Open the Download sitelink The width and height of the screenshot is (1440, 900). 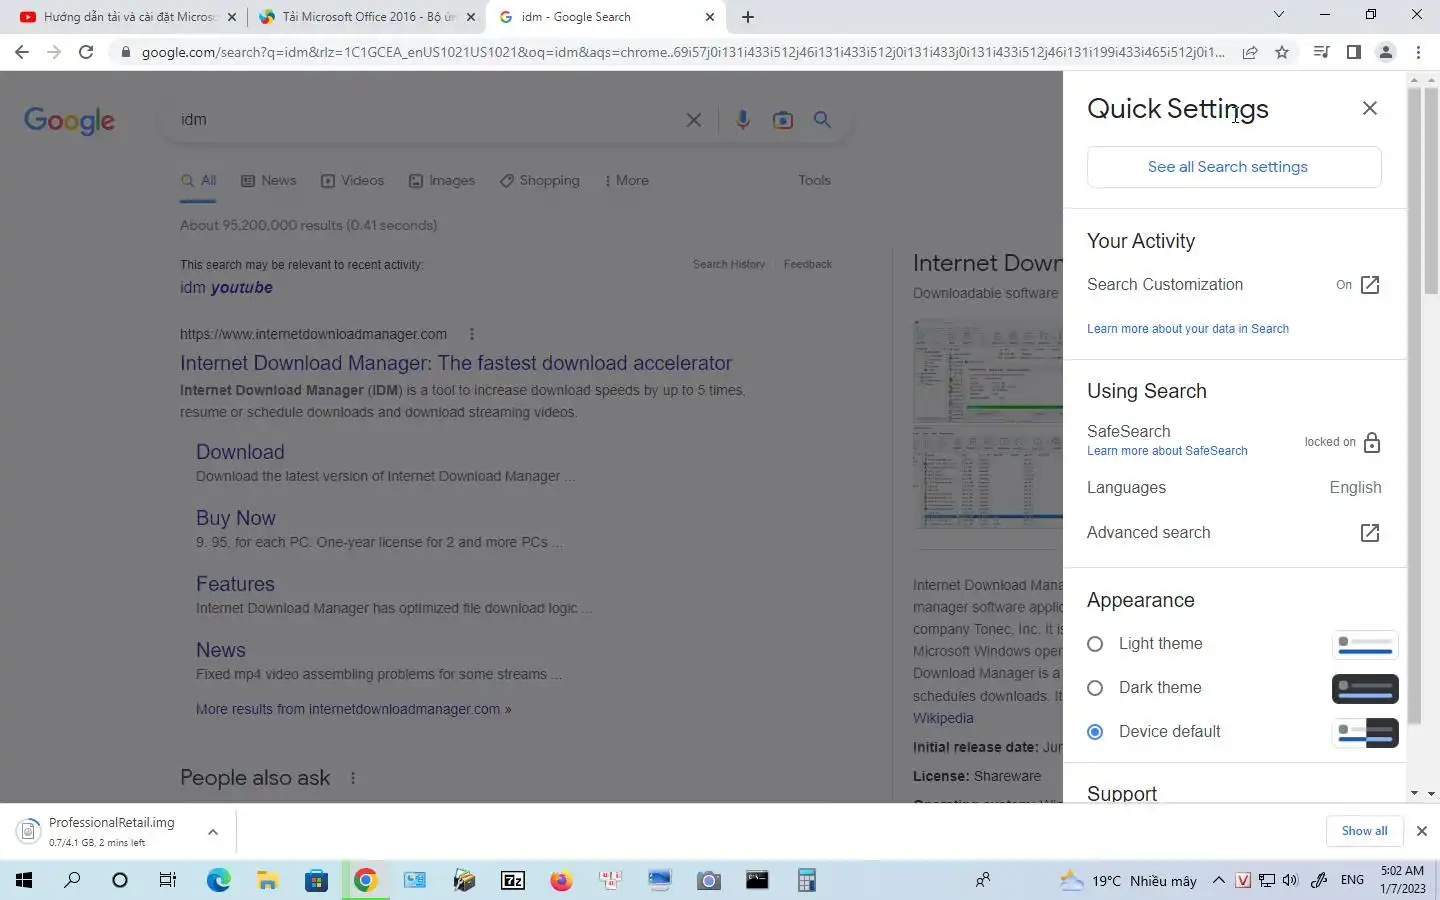coord(240,453)
